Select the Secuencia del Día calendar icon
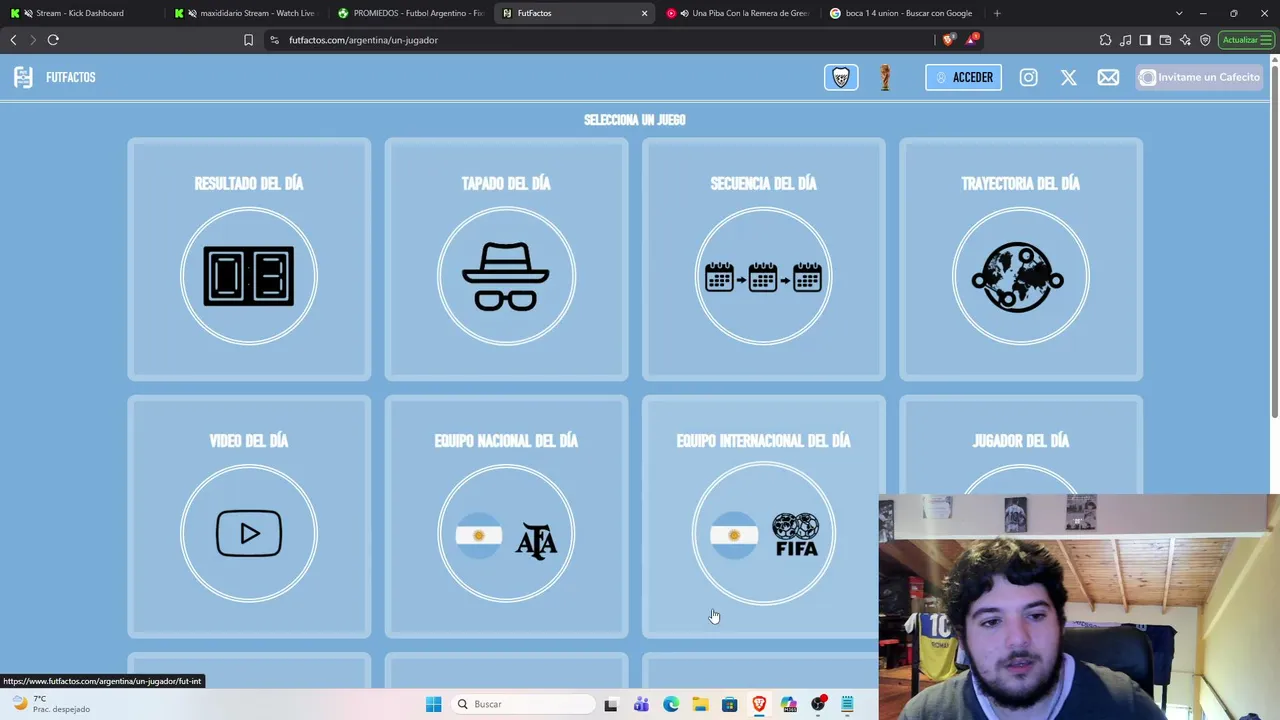The width and height of the screenshot is (1280, 720). [763, 277]
